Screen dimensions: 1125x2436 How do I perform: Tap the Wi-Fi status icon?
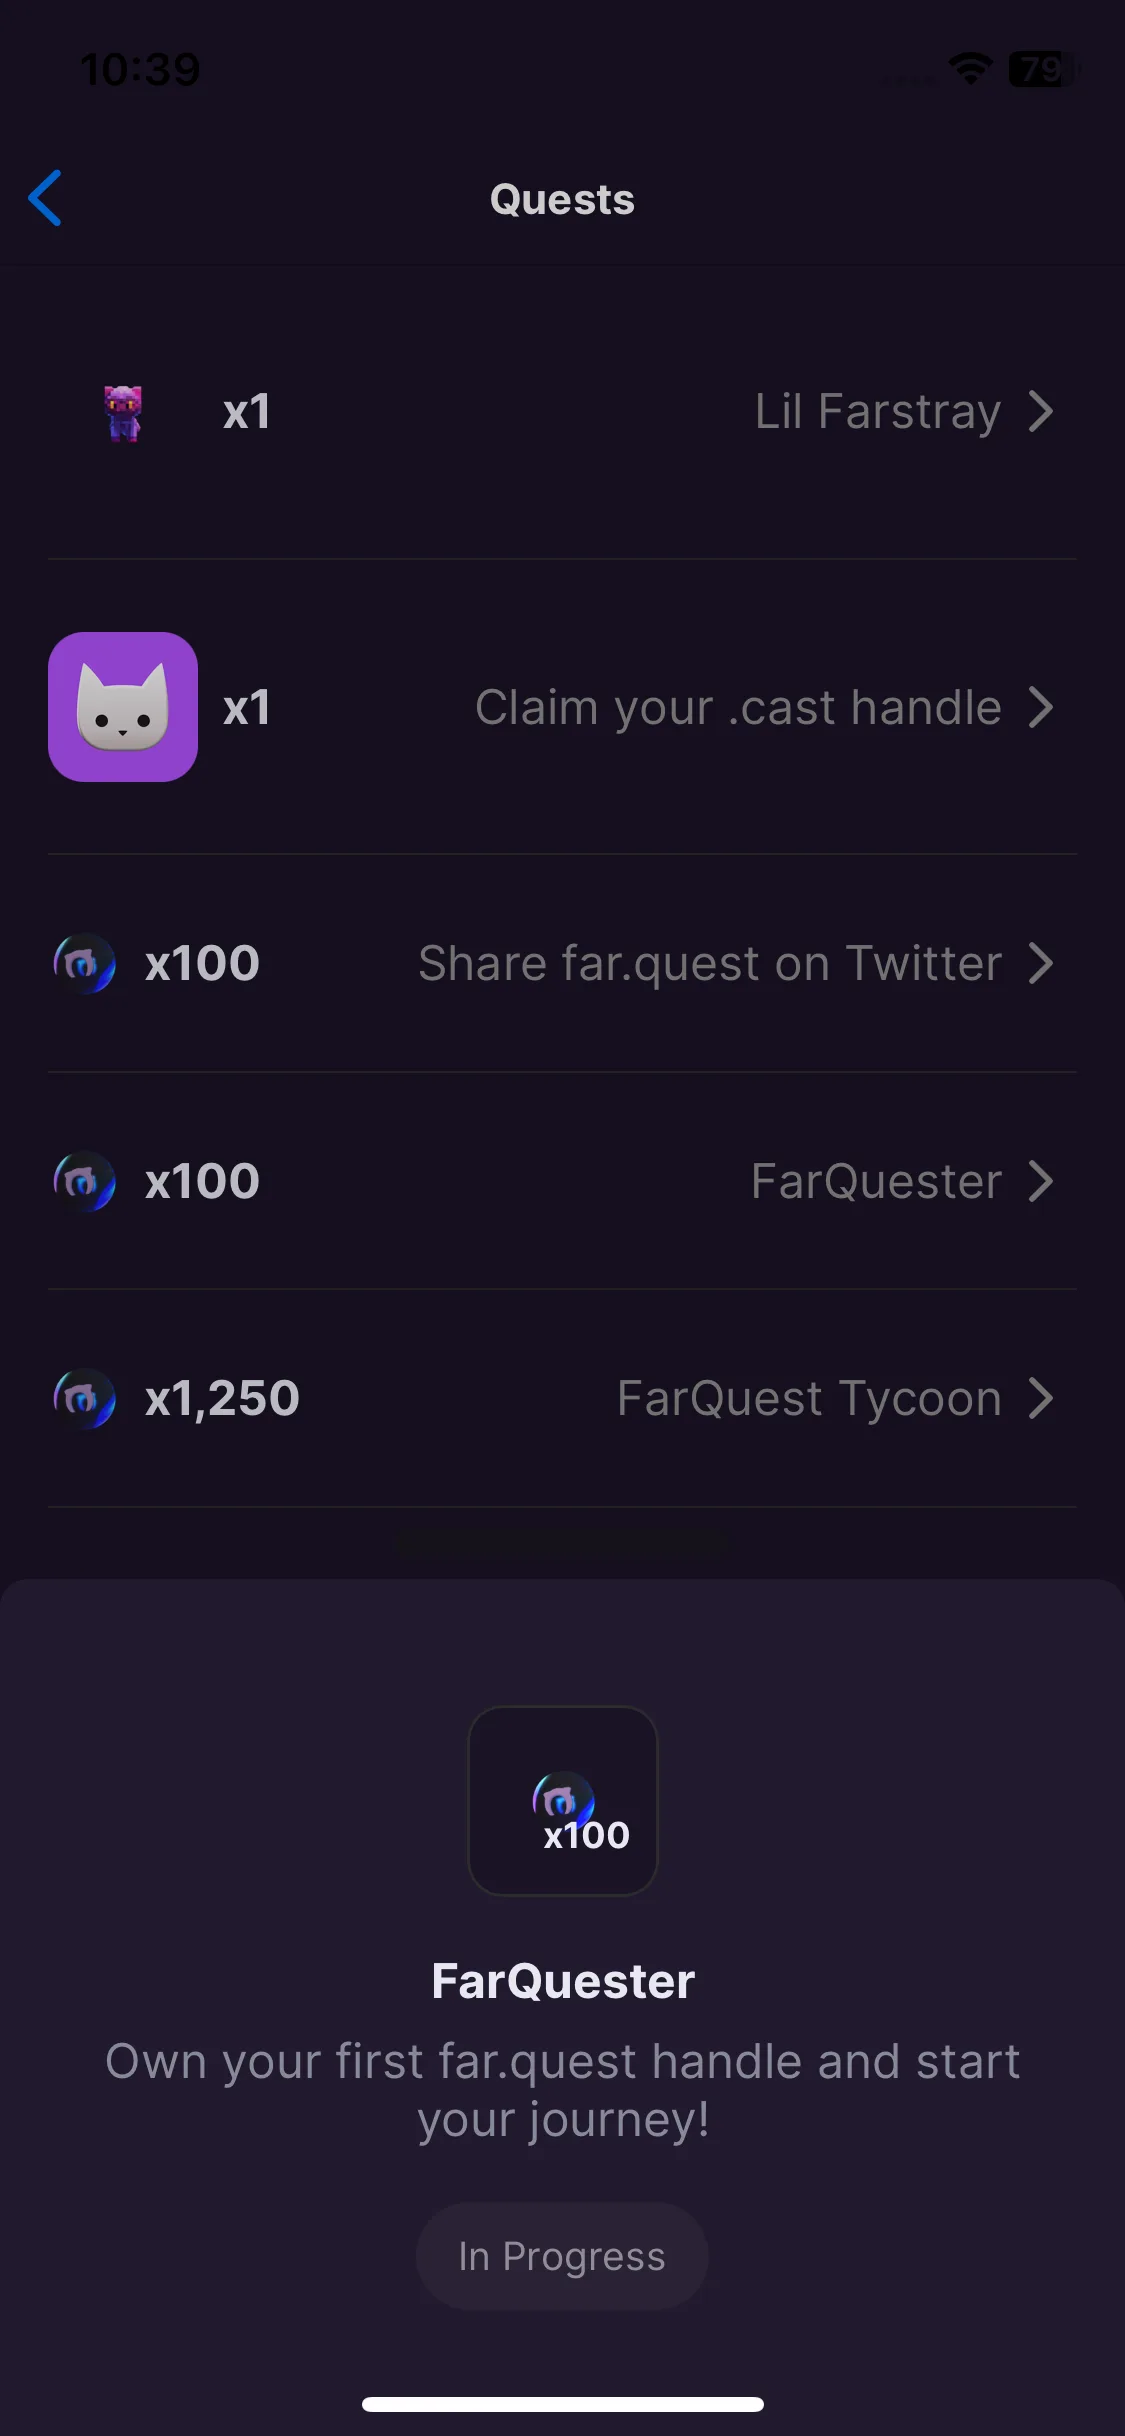pos(970,69)
